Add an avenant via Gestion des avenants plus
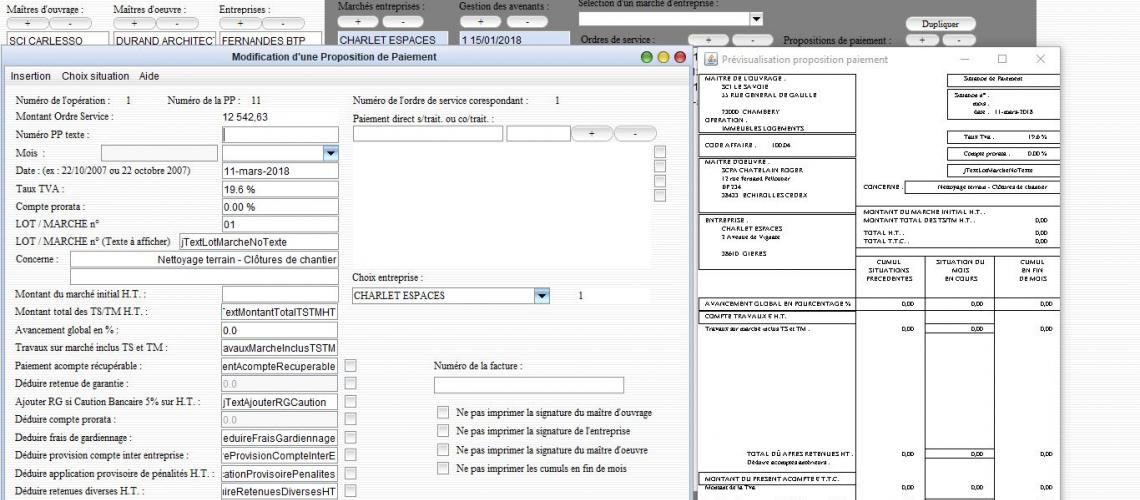The width and height of the screenshot is (1140, 500). click(481, 22)
